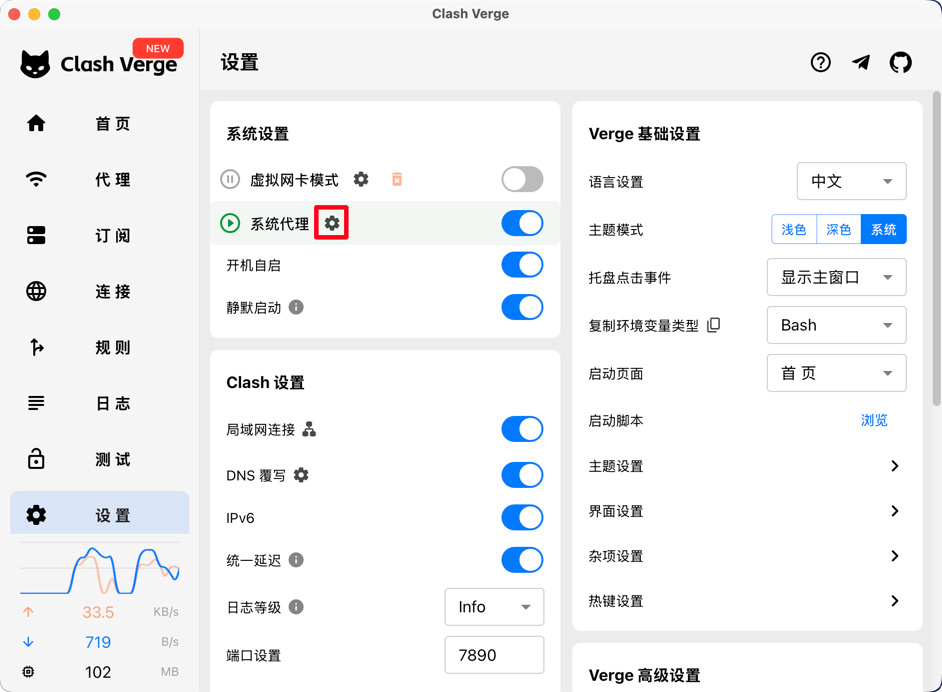Open the 启动页面 dropdown showing 首页
This screenshot has height=692, width=942.
tap(836, 373)
